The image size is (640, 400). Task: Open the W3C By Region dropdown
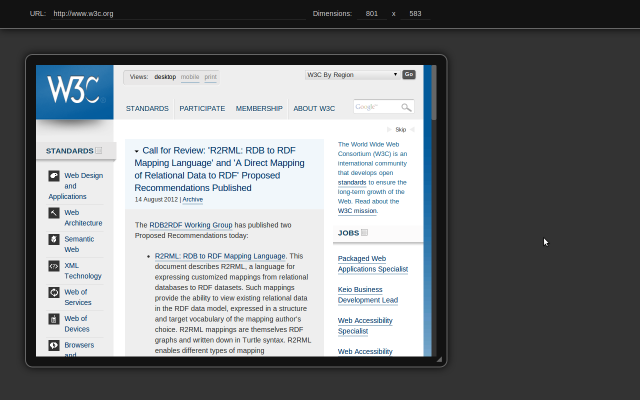coord(352,75)
